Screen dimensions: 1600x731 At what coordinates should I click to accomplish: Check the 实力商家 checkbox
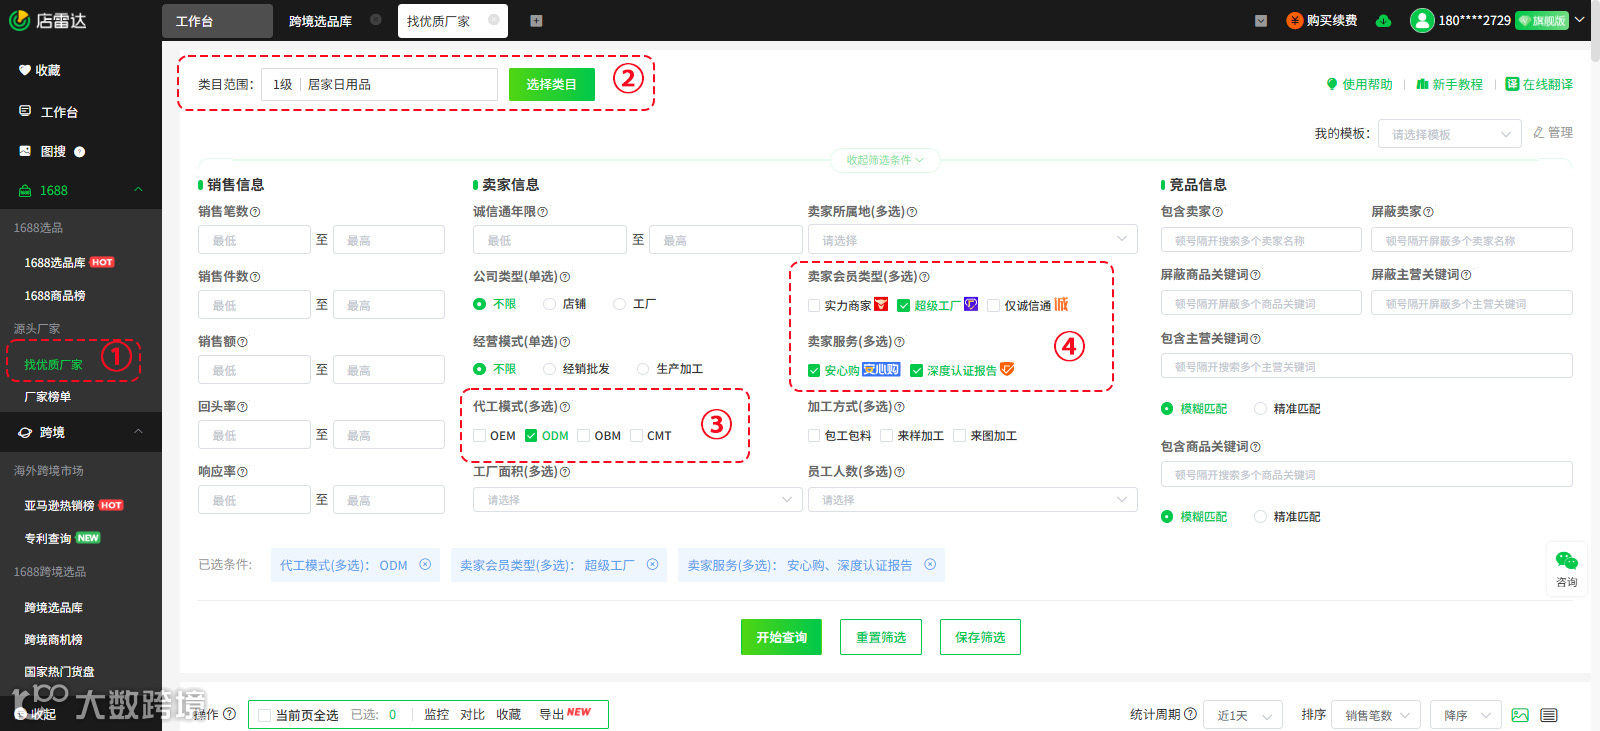click(x=814, y=306)
